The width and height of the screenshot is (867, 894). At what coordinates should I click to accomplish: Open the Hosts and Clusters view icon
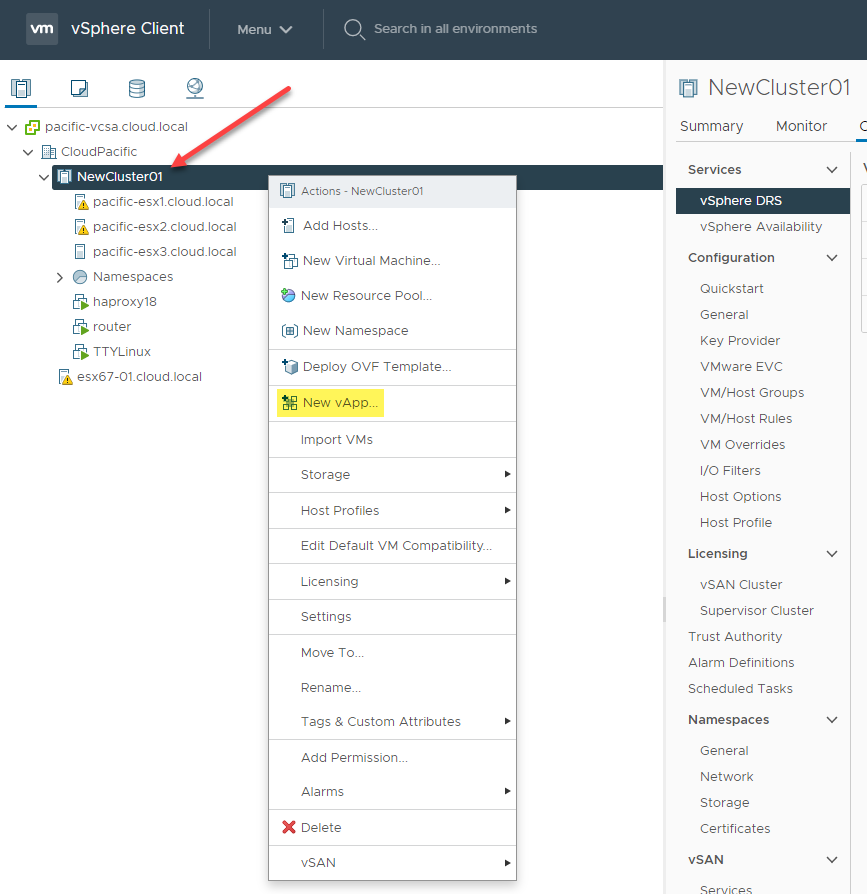(x=21, y=88)
